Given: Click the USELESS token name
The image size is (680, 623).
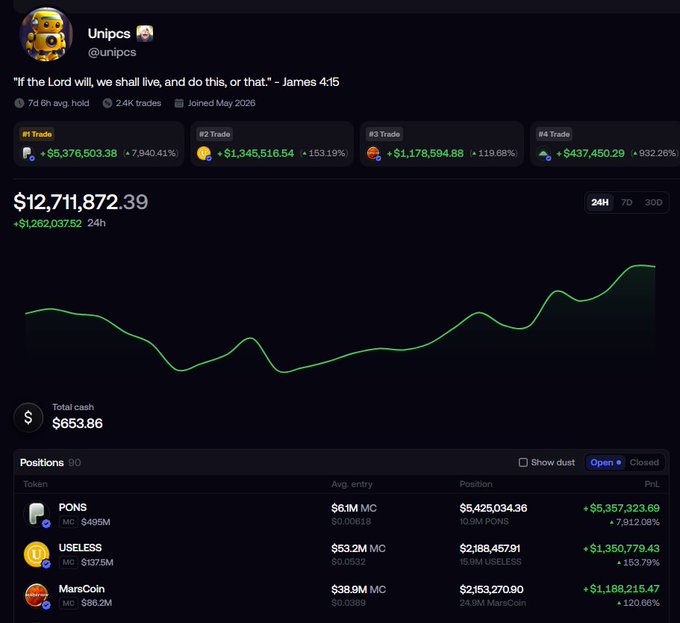Looking at the screenshot, I should click(80, 548).
